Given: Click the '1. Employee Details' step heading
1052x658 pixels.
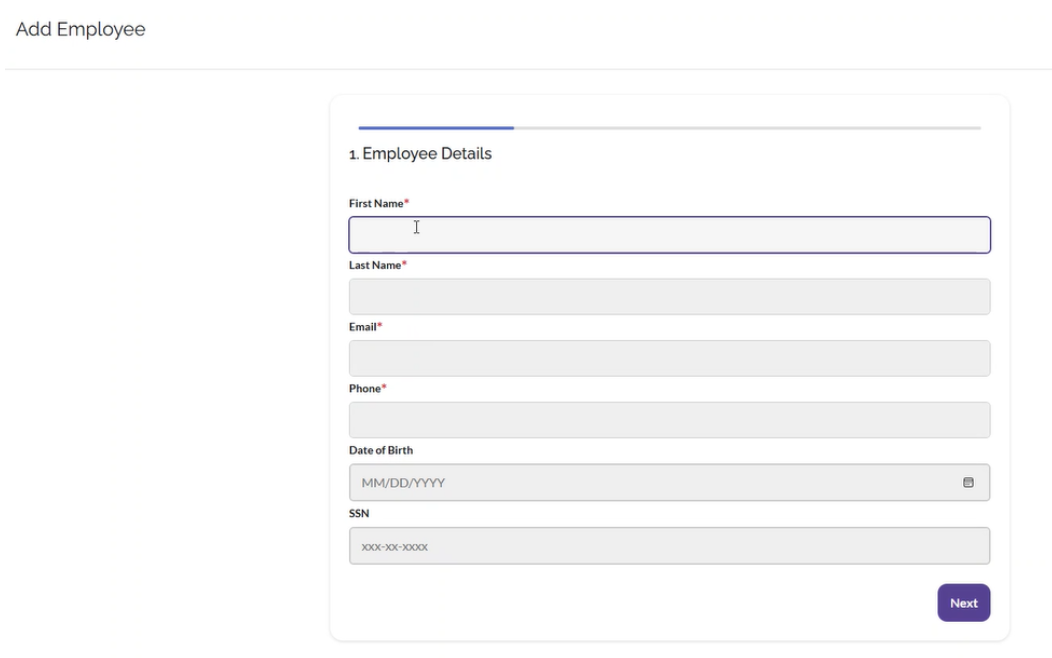Looking at the screenshot, I should (x=420, y=154).
